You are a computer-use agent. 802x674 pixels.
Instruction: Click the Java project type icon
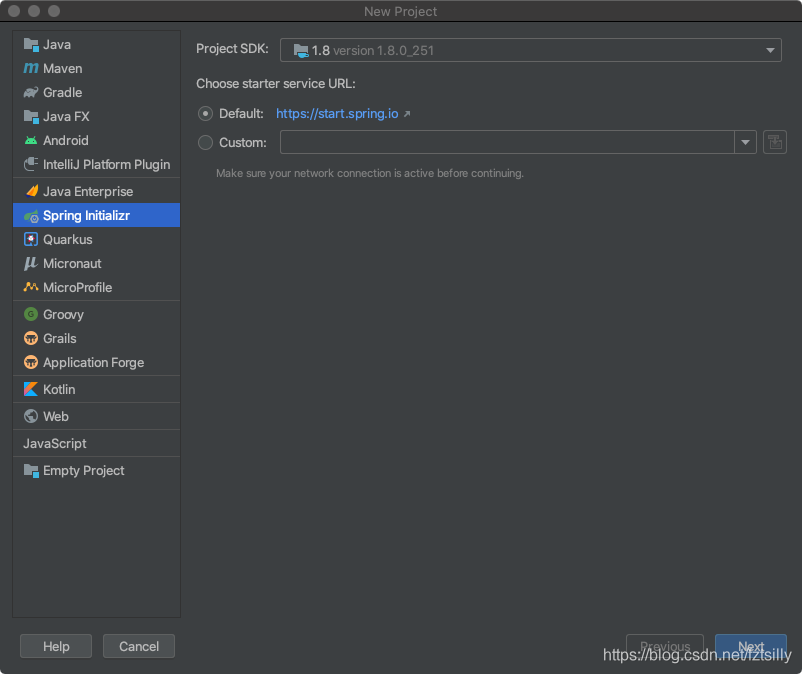31,45
